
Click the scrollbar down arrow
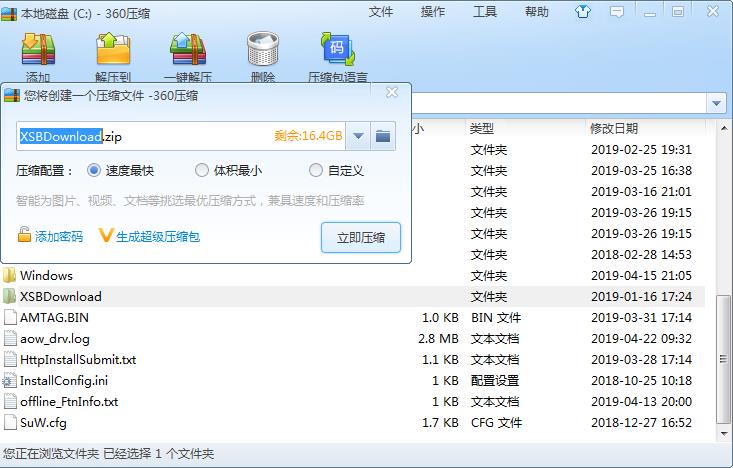724,434
